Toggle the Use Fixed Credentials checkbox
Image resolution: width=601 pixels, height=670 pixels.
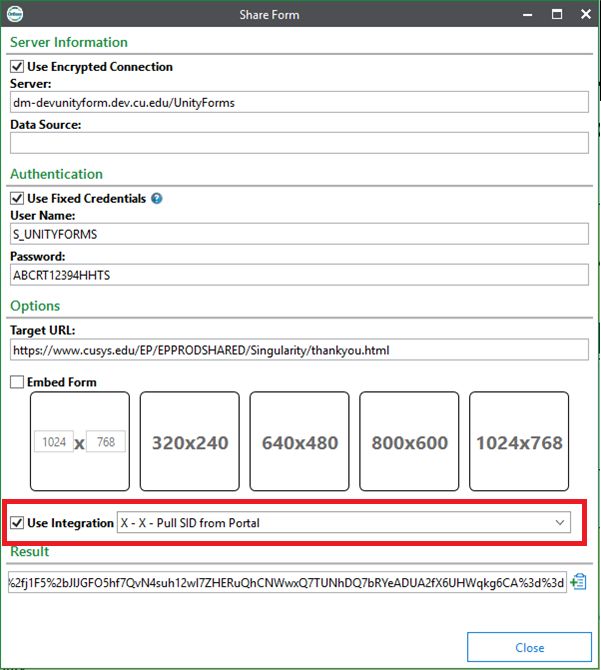pos(17,199)
